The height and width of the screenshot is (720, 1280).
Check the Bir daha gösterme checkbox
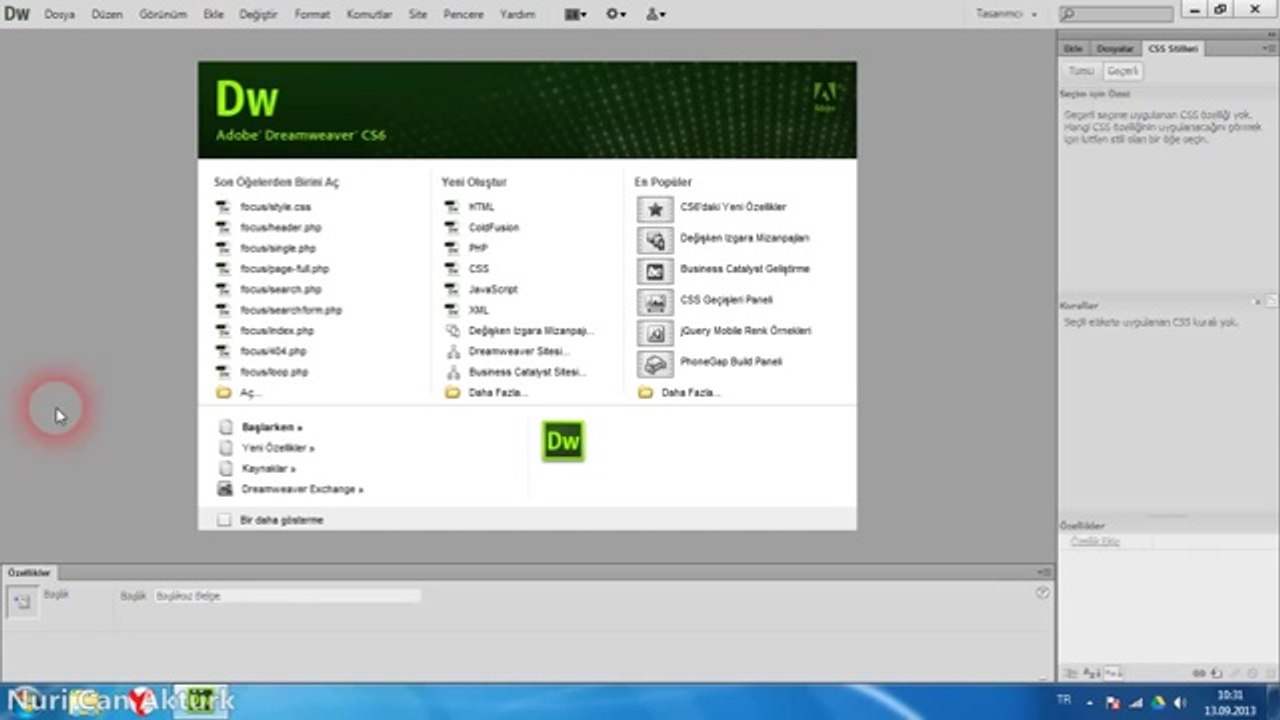(x=224, y=520)
